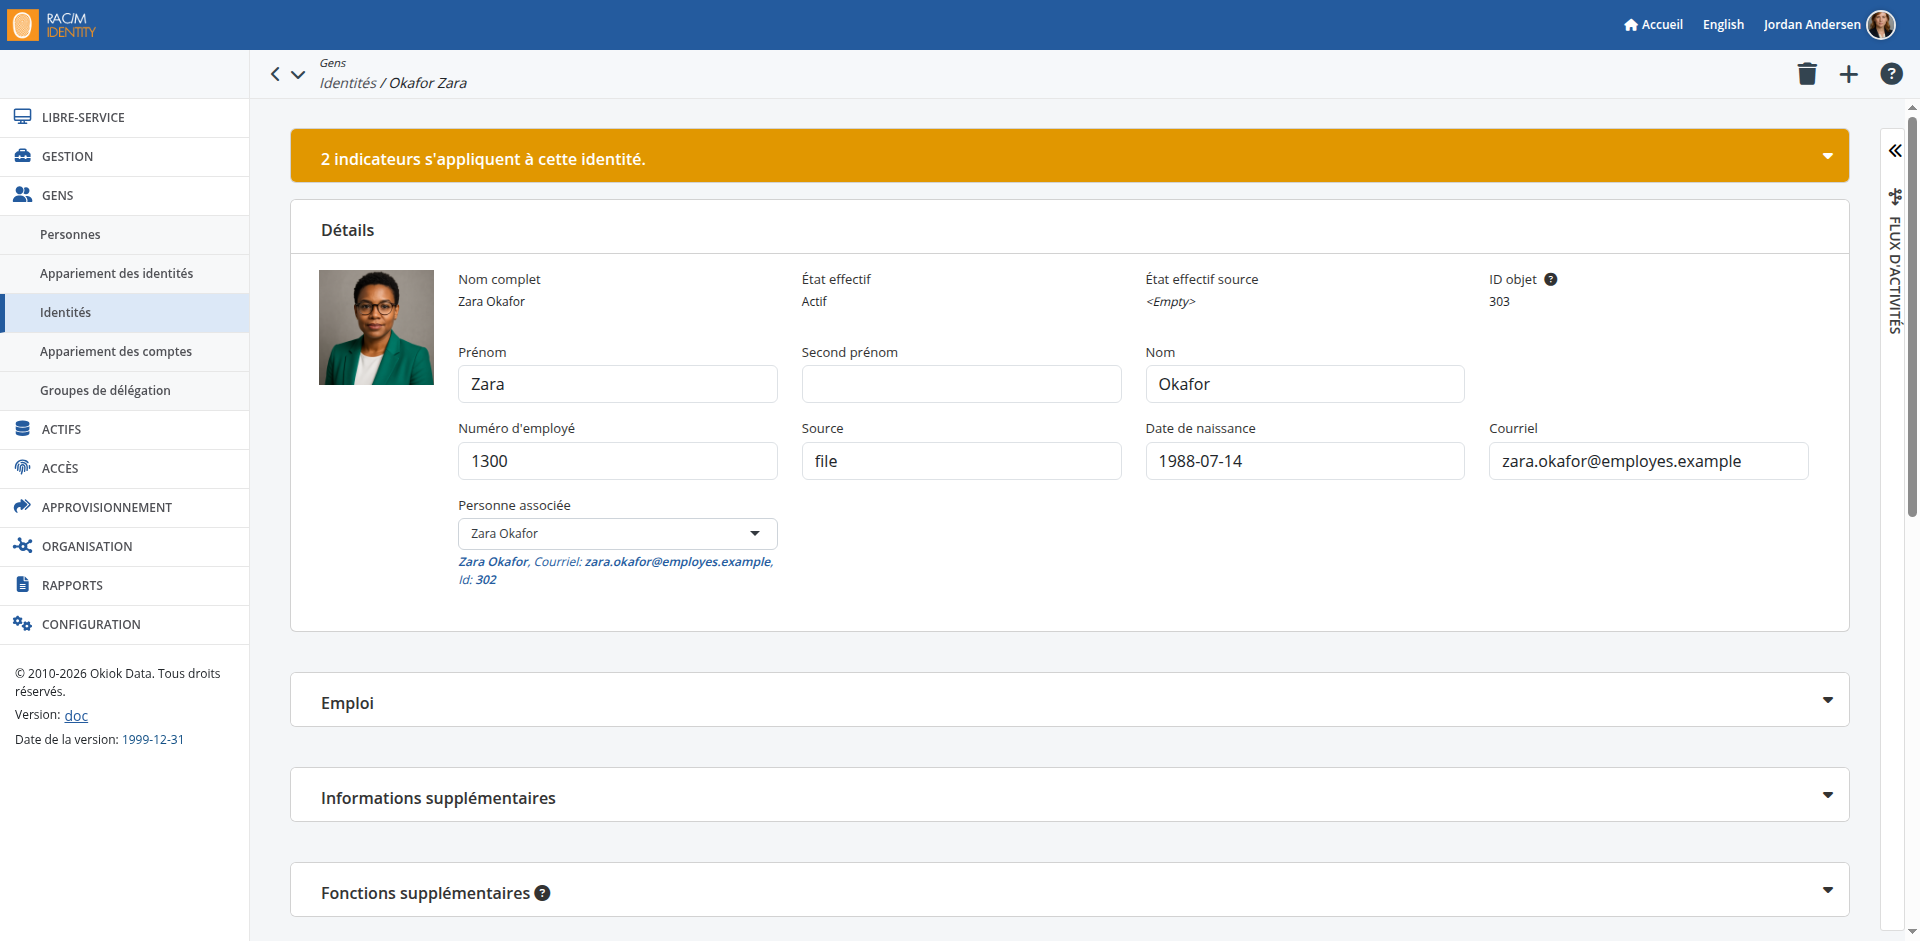Click the Gens people icon
Viewport: 1920px width, 941px height.
22,195
